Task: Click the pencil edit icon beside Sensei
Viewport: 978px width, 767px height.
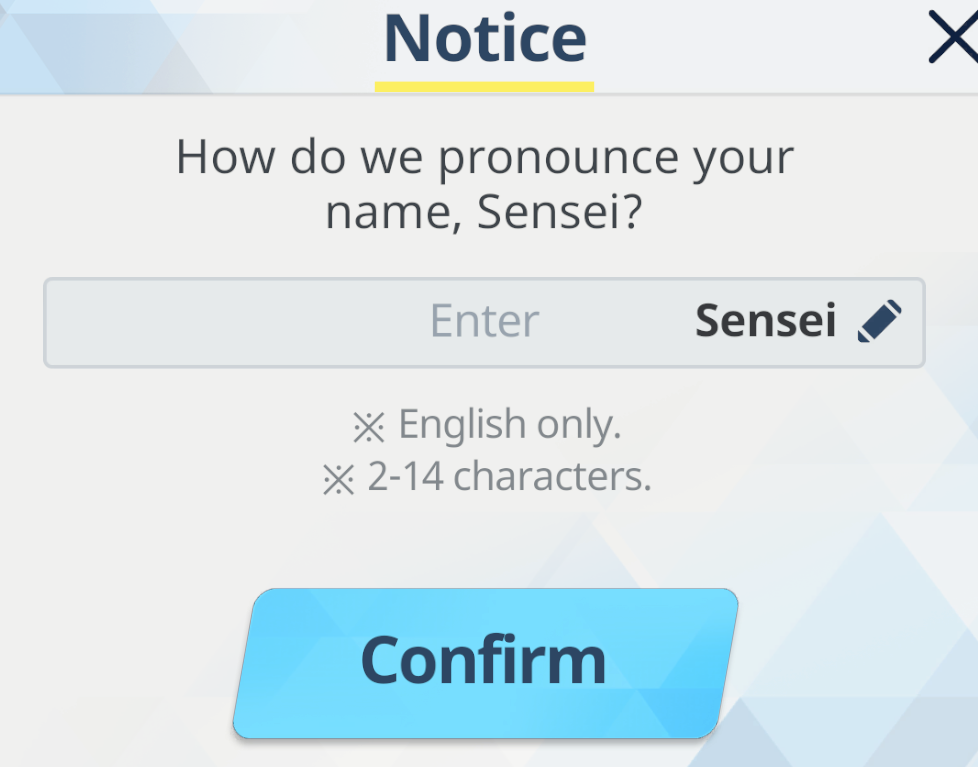Action: coord(879,321)
